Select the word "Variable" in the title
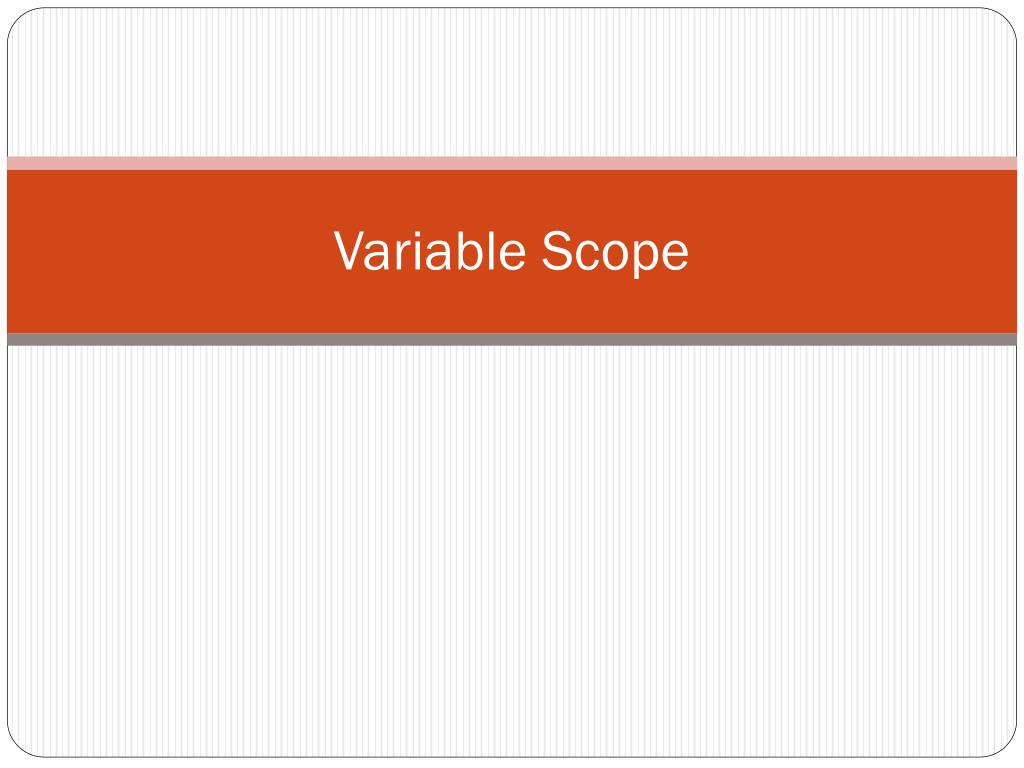This screenshot has width=1024, height=768. click(x=430, y=250)
